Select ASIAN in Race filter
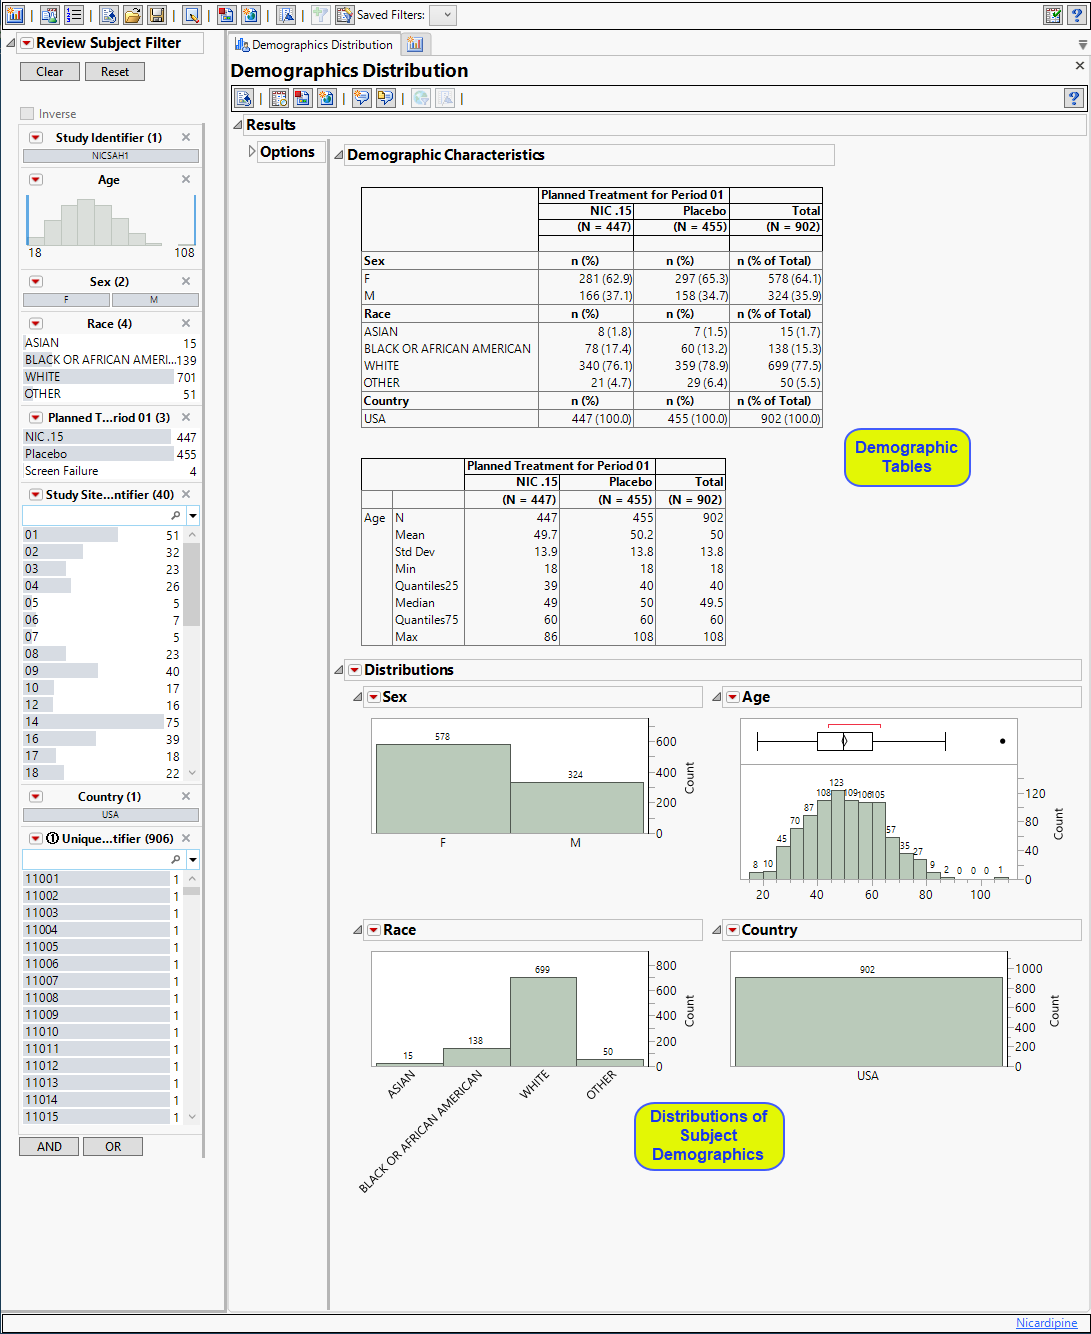 110,343
